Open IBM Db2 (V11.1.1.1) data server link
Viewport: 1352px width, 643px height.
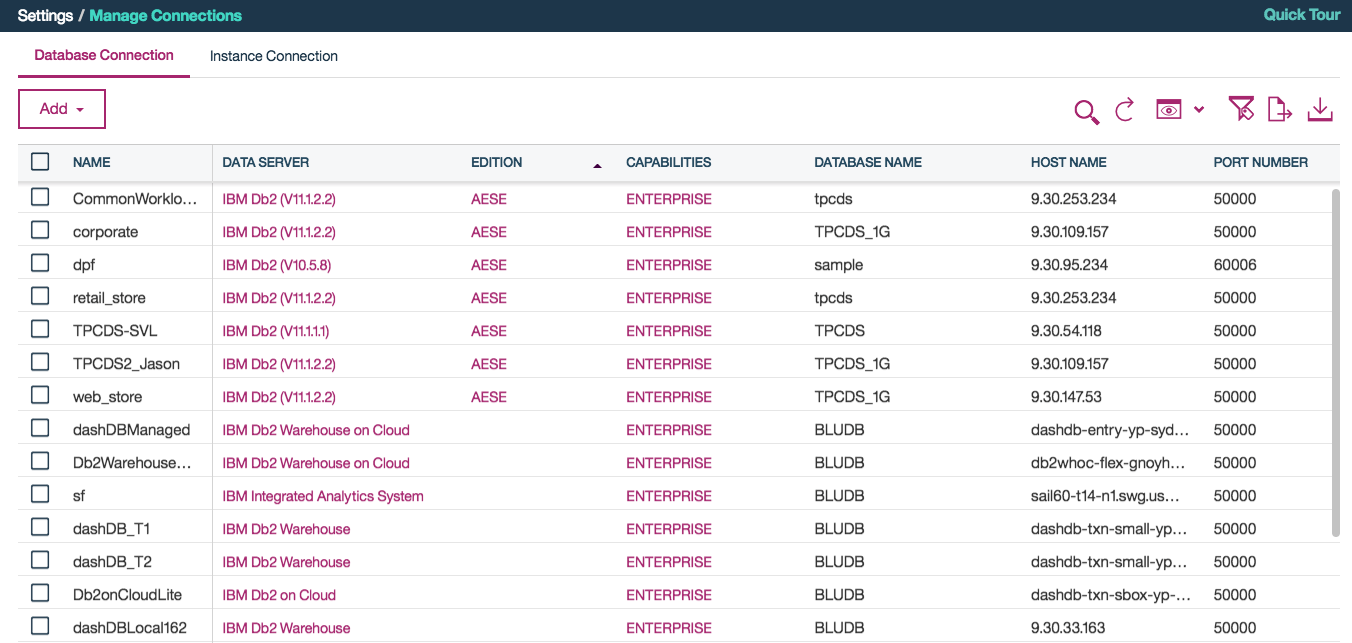tap(276, 331)
